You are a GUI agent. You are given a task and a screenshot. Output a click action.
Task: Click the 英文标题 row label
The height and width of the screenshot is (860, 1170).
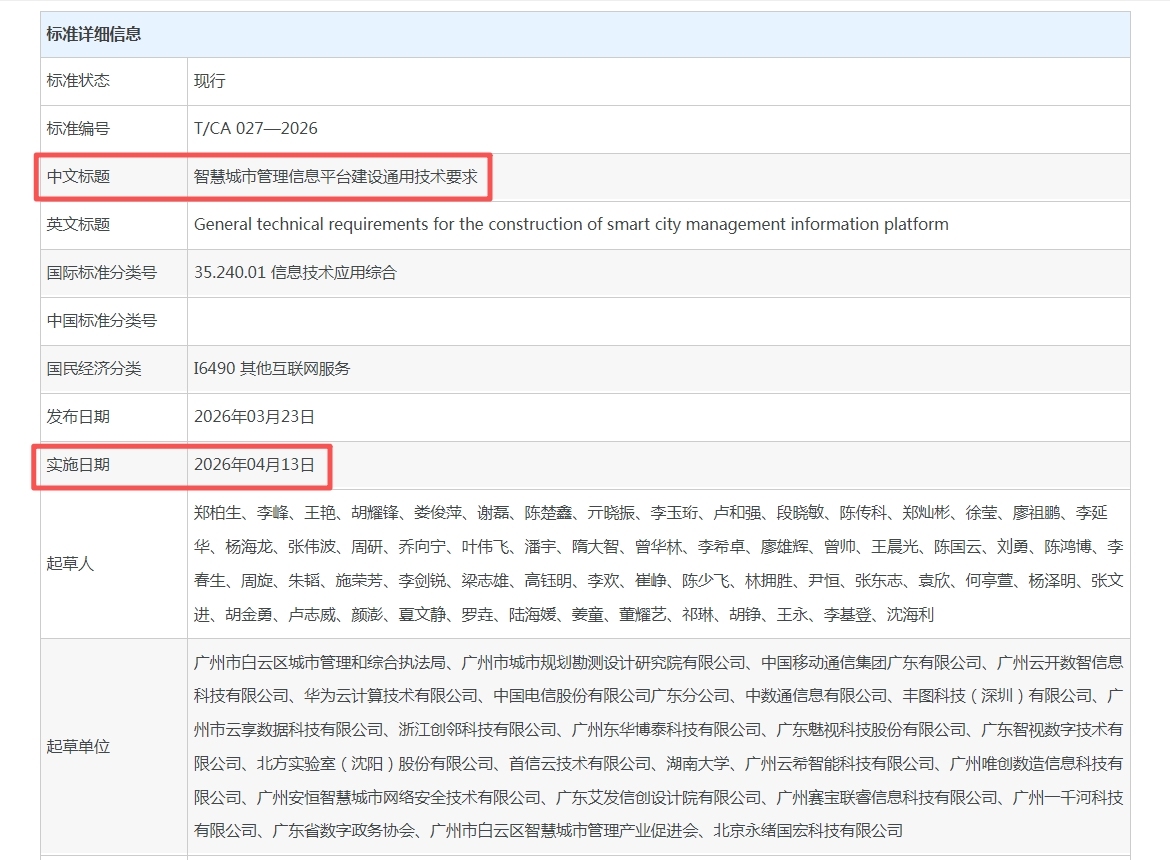(x=78, y=225)
